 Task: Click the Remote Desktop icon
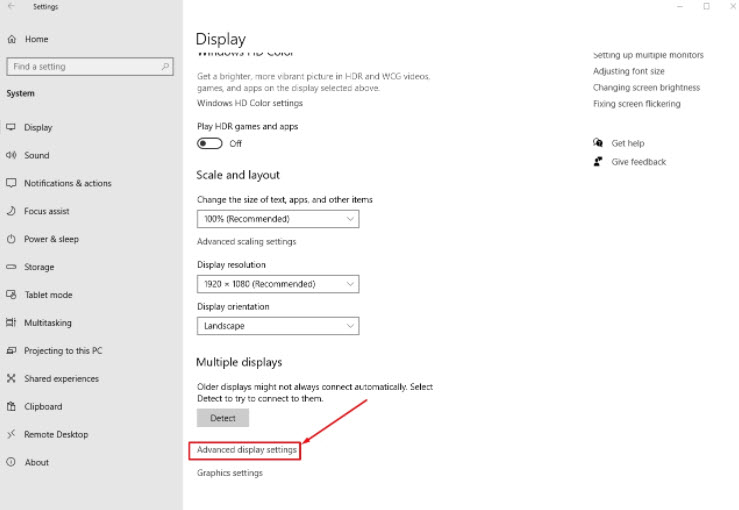click(x=11, y=434)
